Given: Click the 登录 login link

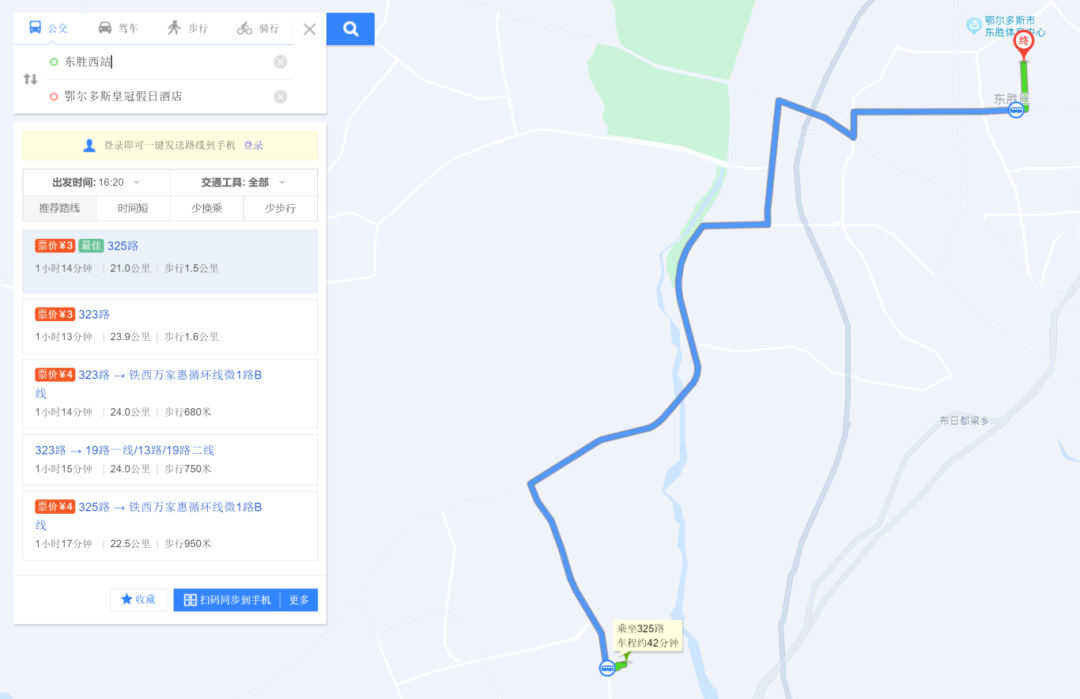Looking at the screenshot, I should [x=253, y=145].
